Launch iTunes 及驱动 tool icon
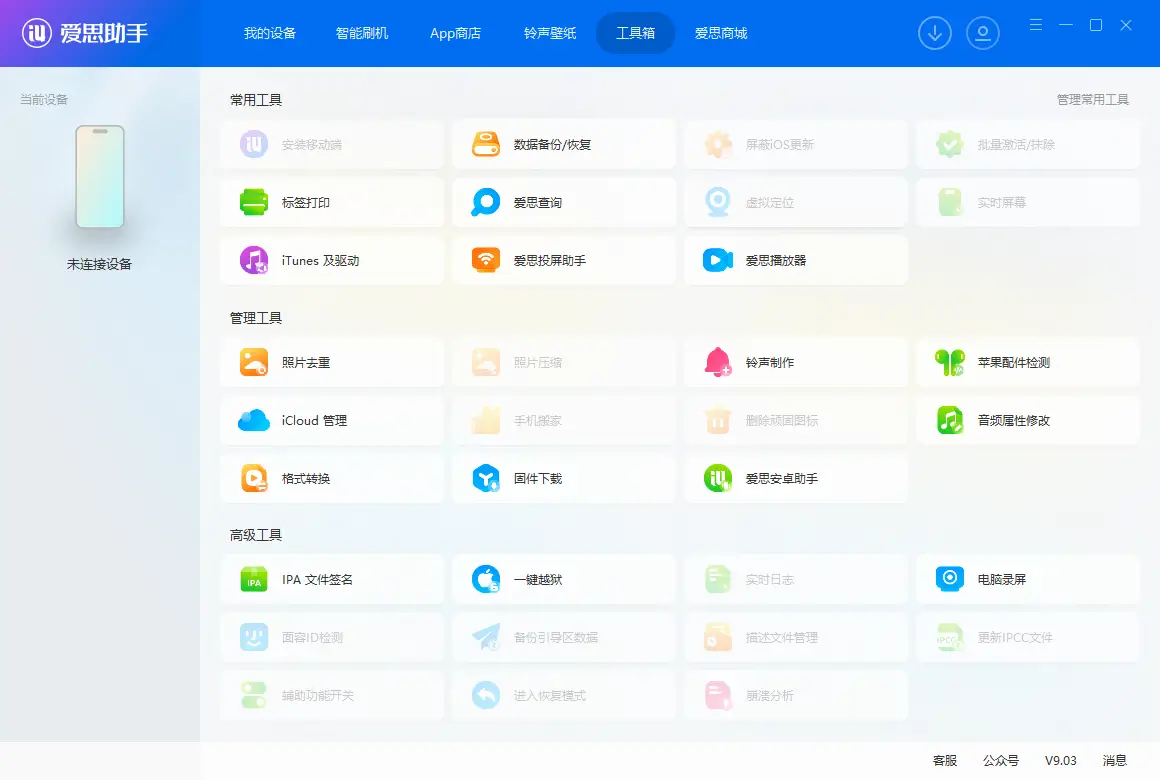This screenshot has width=1160, height=780. coord(254,261)
